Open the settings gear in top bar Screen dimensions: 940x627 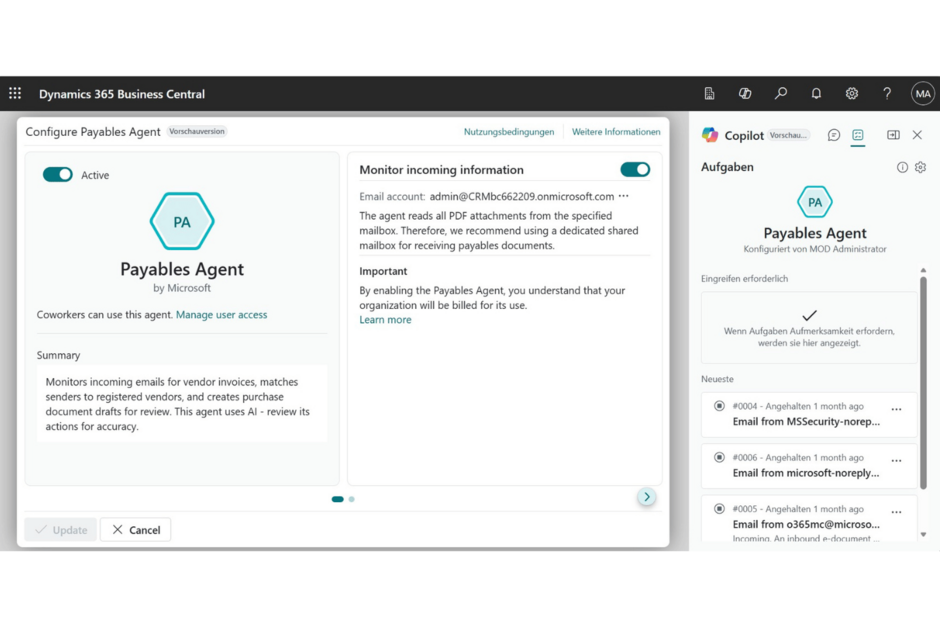[852, 94]
